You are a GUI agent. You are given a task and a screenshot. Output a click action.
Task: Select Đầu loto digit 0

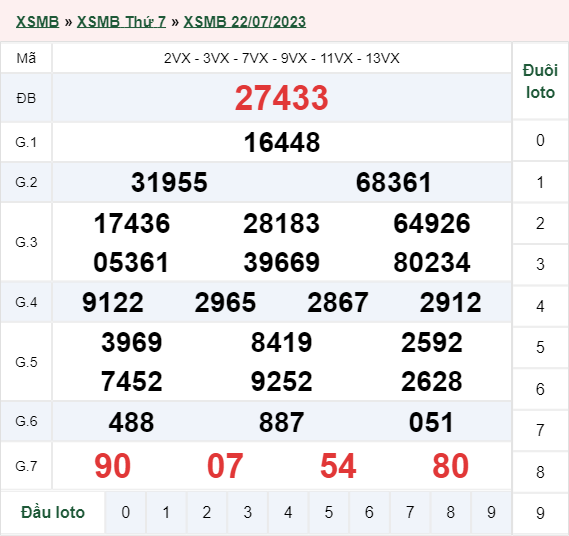tap(126, 512)
